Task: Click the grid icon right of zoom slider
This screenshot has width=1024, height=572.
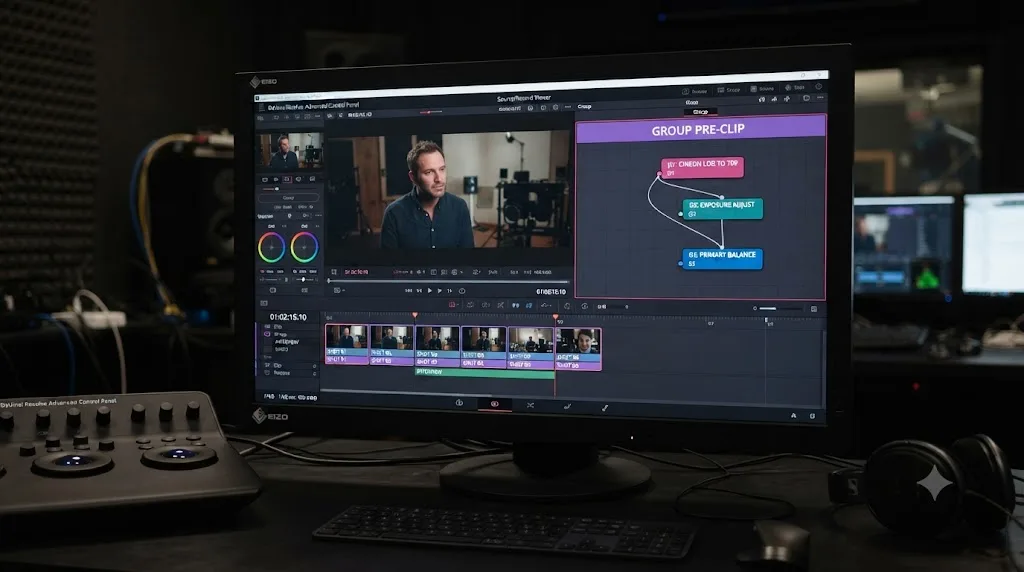Action: 814,309
